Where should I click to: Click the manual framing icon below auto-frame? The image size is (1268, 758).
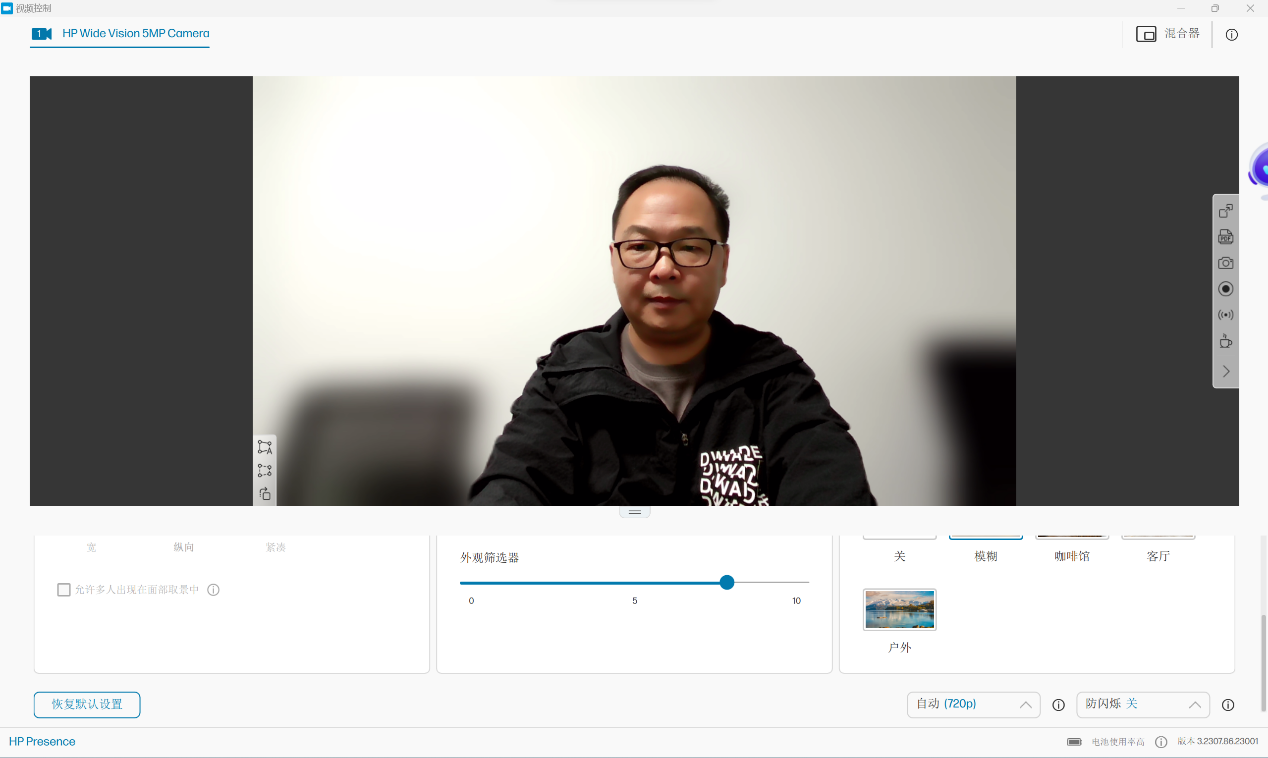(264, 470)
